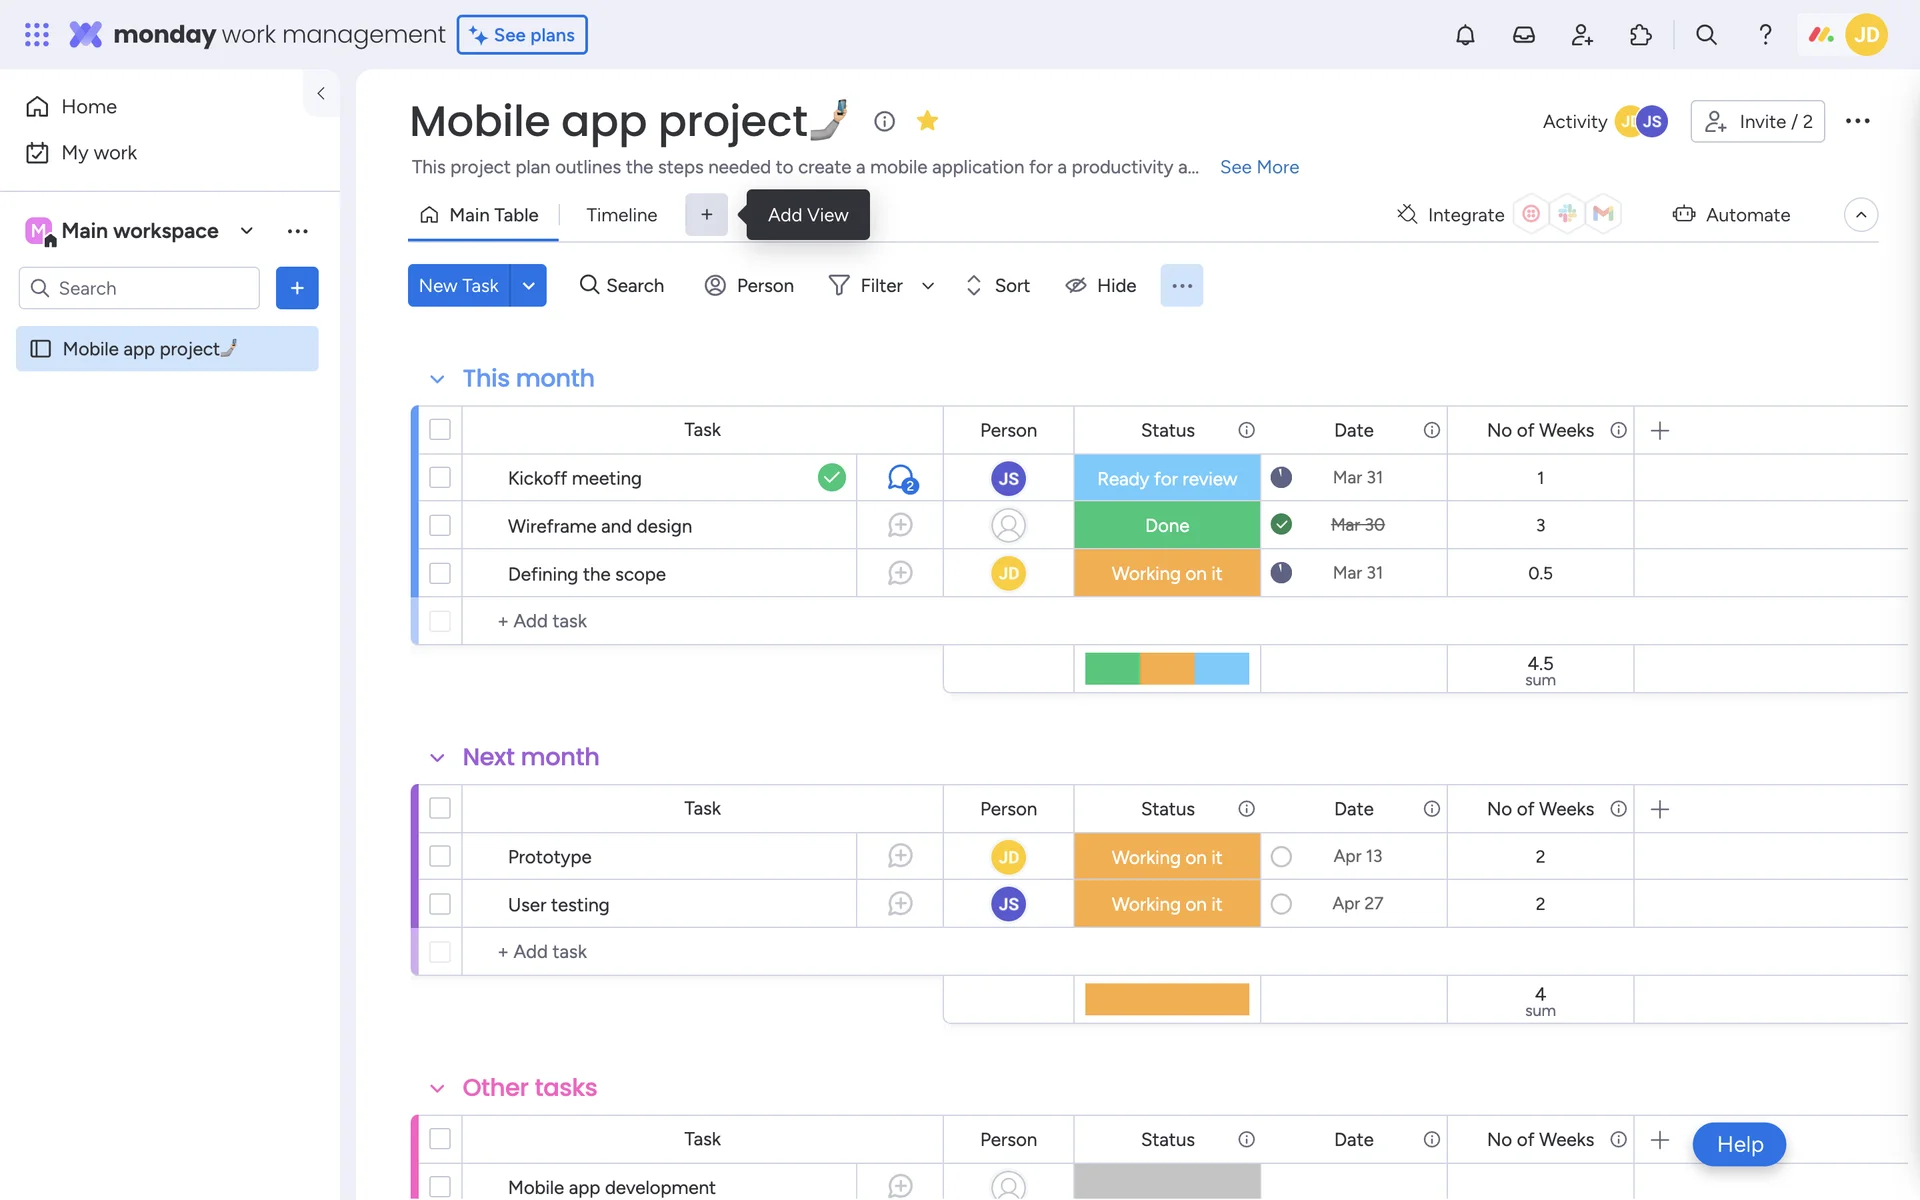Go to My work
Image resolution: width=1920 pixels, height=1200 pixels.
(x=98, y=153)
